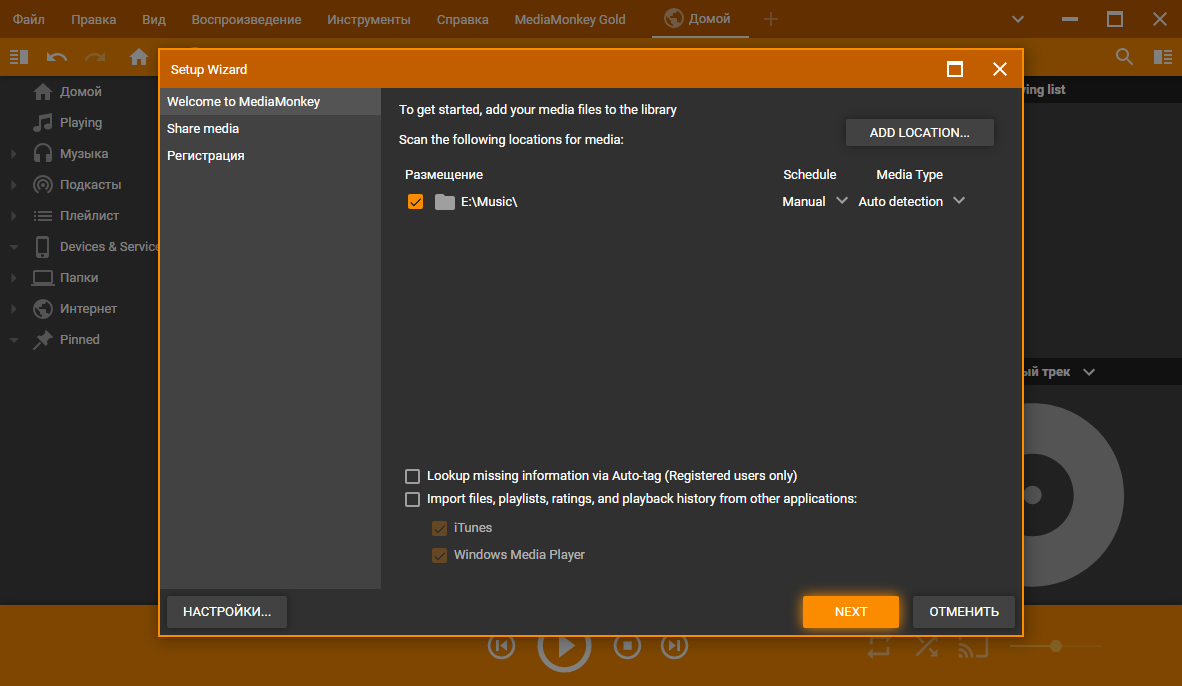Open the Вид menu

click(x=154, y=20)
